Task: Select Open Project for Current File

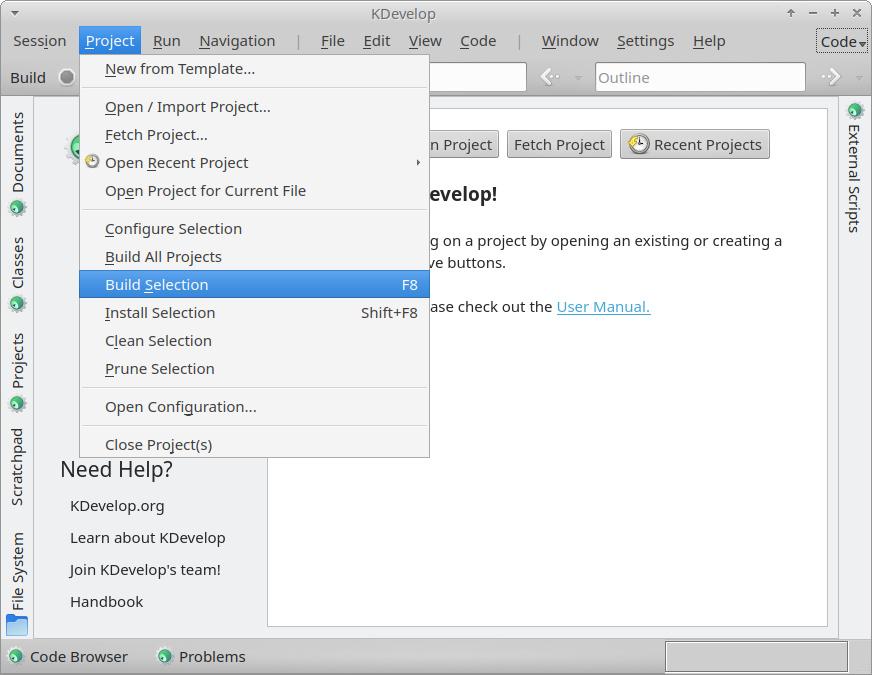Action: (255, 191)
